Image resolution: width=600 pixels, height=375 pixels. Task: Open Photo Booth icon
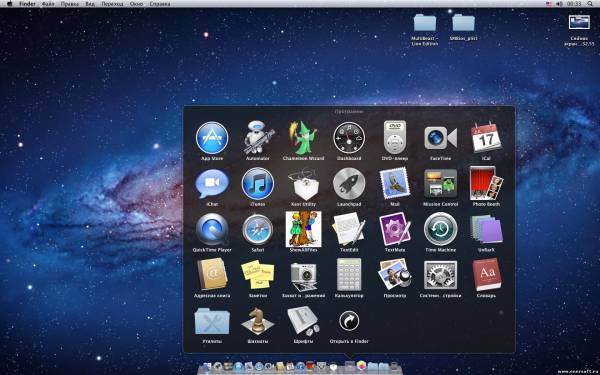click(486, 183)
